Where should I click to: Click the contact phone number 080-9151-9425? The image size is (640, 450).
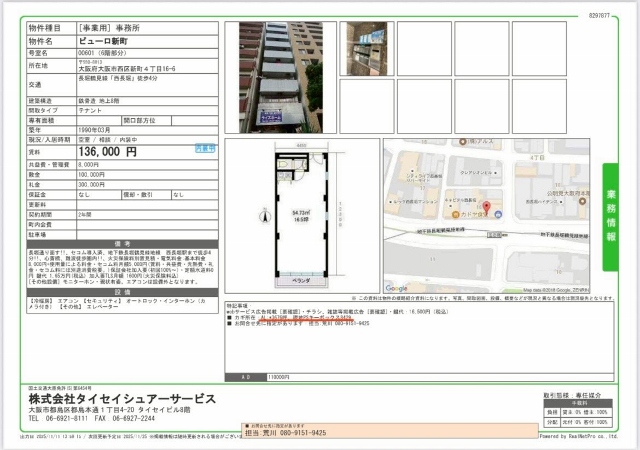click(x=299, y=434)
